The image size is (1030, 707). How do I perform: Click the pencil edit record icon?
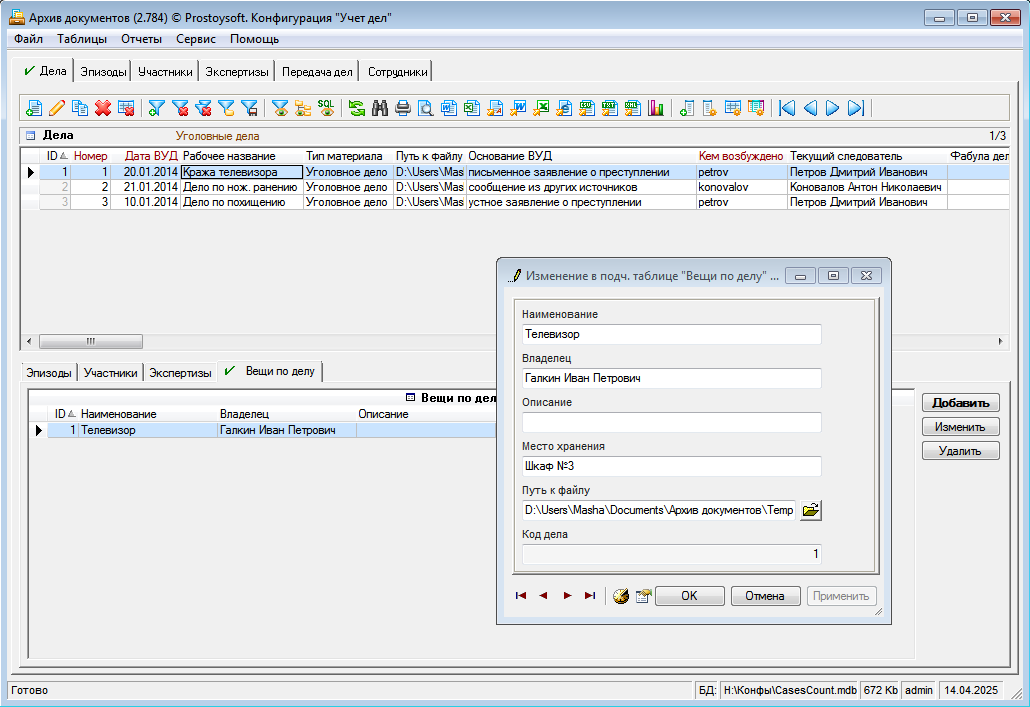coord(57,108)
